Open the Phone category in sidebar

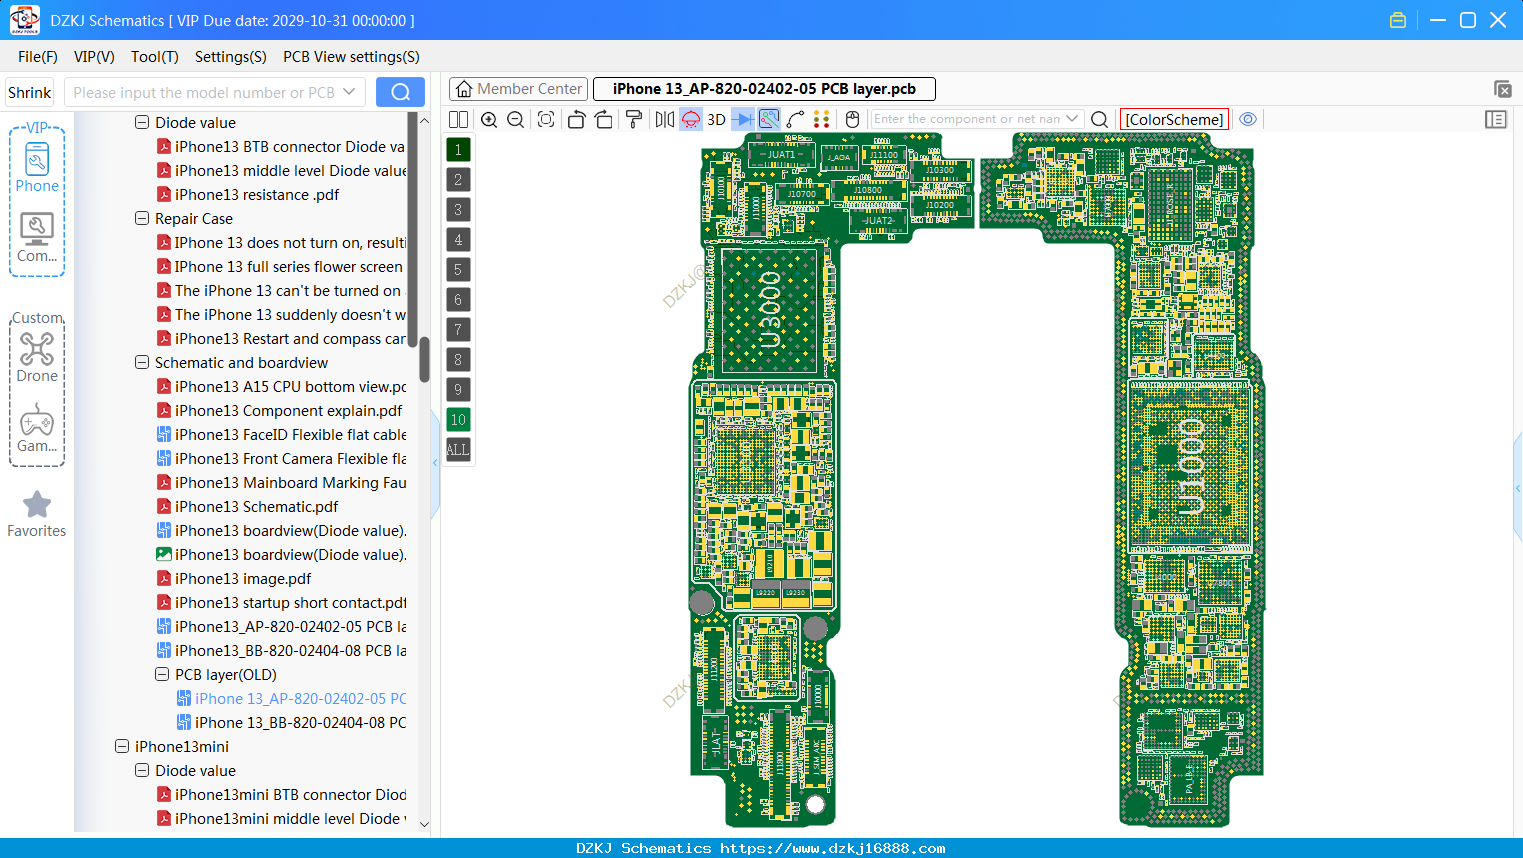[x=37, y=167]
